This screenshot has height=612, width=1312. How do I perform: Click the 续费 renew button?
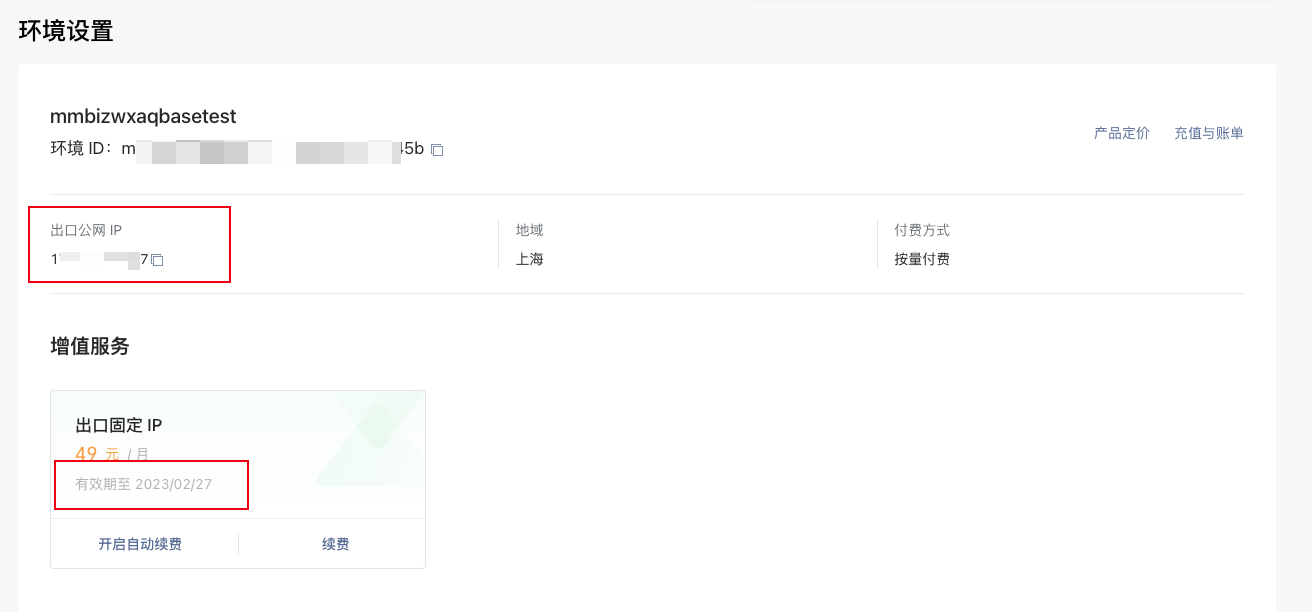coord(336,544)
